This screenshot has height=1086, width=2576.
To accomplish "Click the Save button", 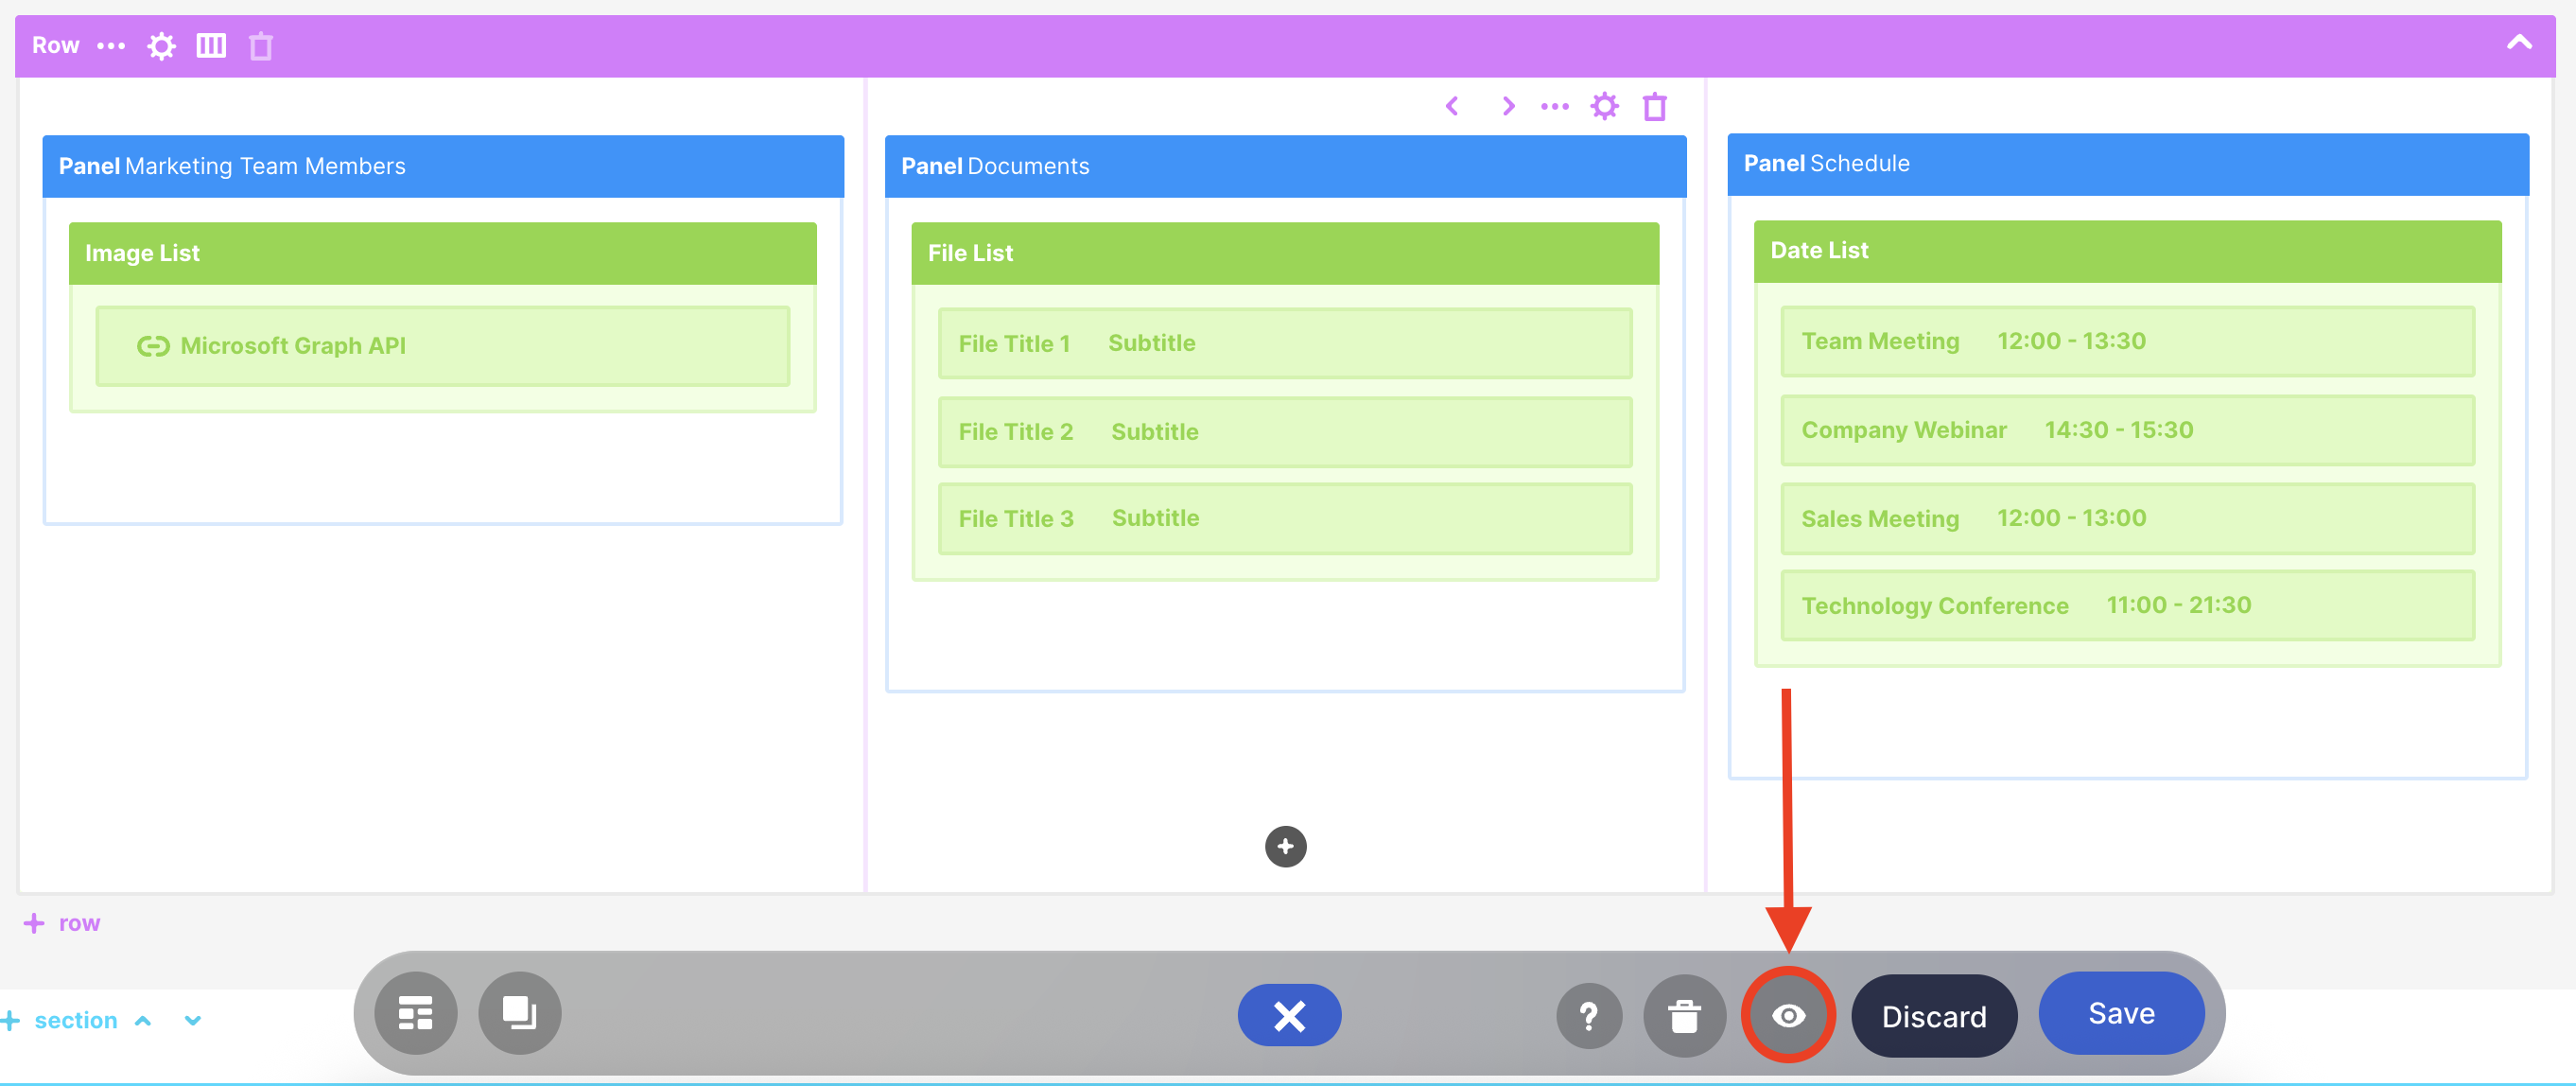I will [2121, 1014].
